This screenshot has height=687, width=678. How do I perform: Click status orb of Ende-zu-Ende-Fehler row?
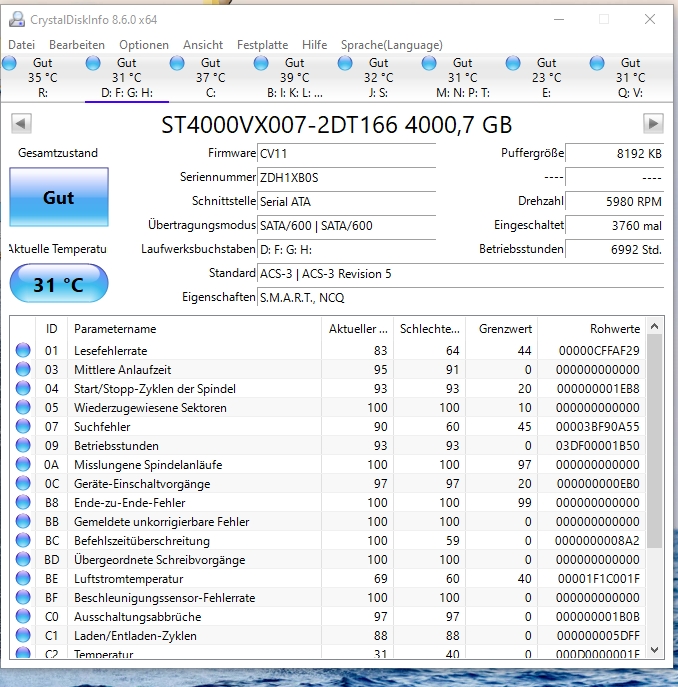click(x=23, y=502)
